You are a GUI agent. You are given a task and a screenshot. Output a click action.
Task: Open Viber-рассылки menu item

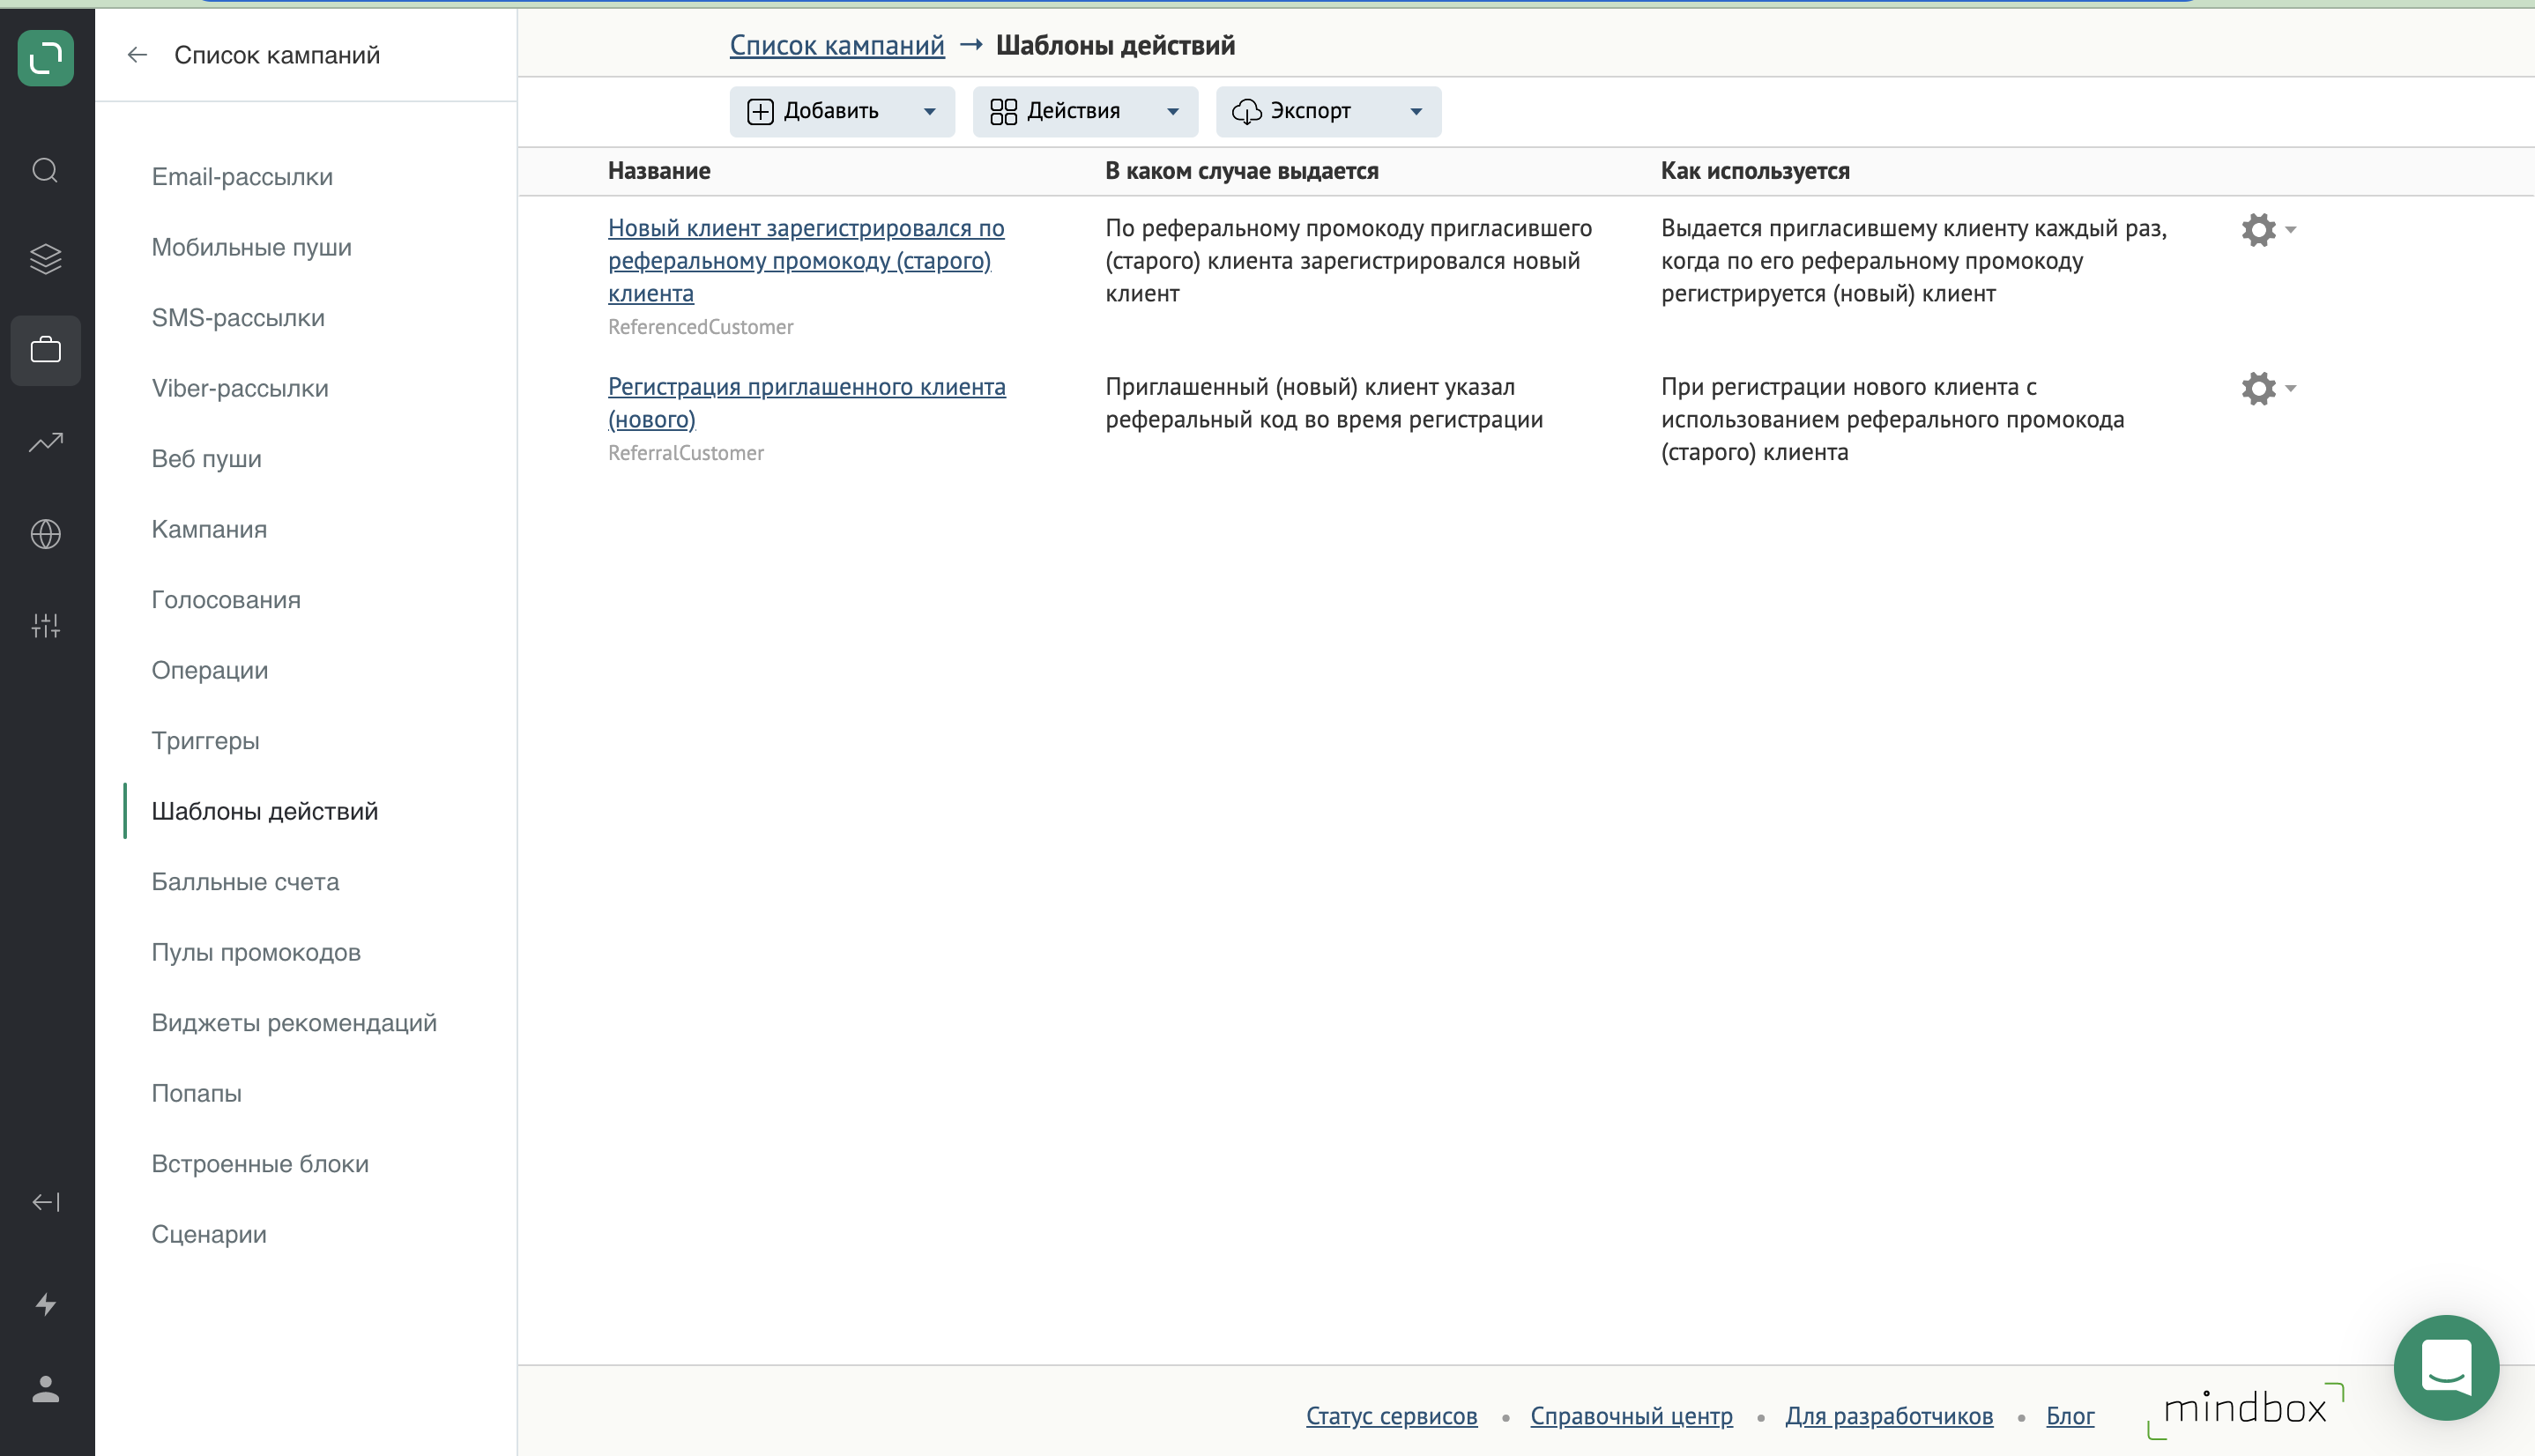coord(240,388)
